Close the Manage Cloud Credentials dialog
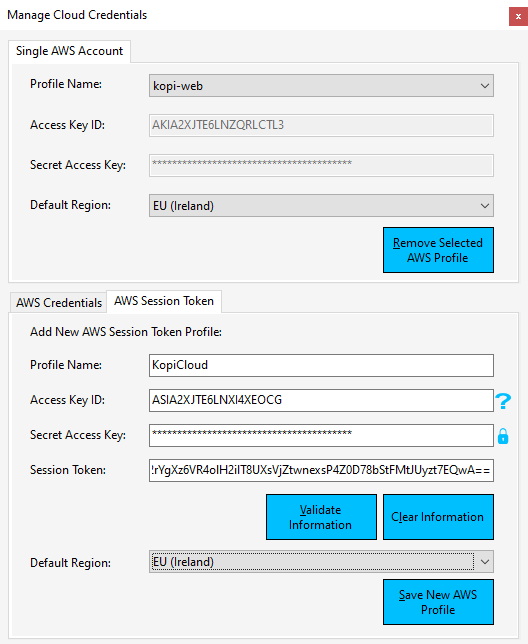528x644 pixels. 518,17
